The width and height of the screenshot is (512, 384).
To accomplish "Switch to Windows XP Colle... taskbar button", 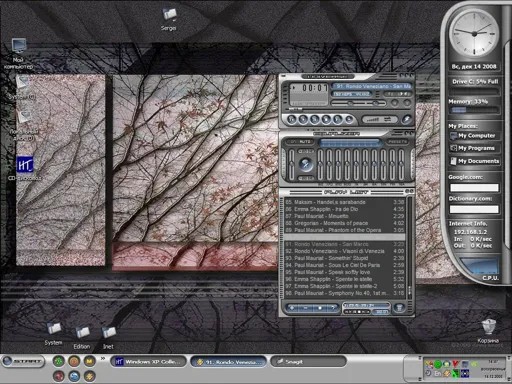I will point(149,362).
